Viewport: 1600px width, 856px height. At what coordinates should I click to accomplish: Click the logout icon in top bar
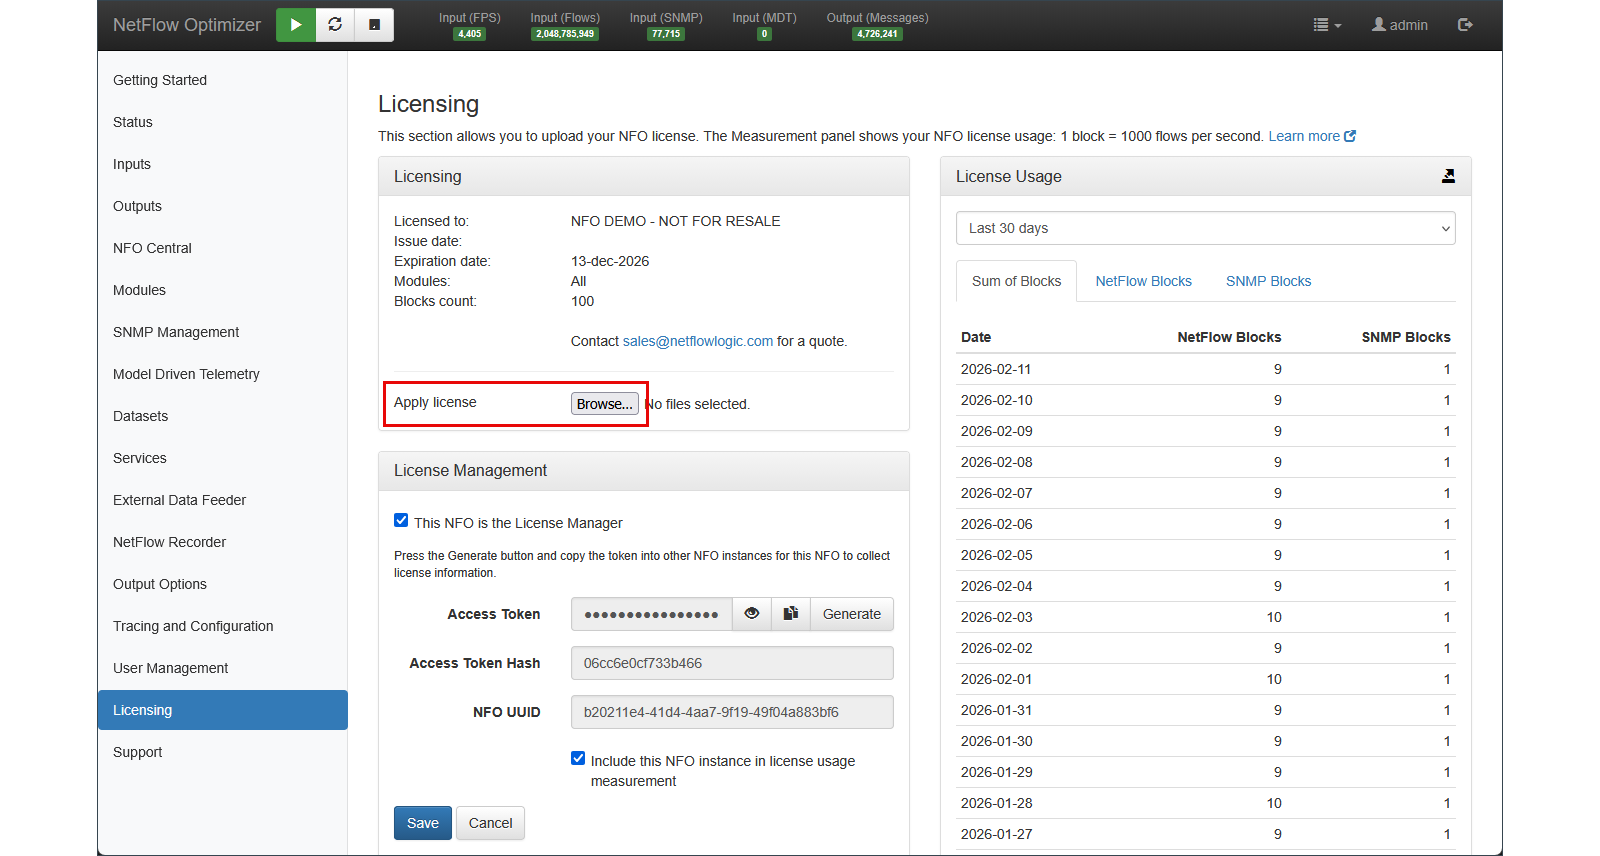pos(1465,25)
